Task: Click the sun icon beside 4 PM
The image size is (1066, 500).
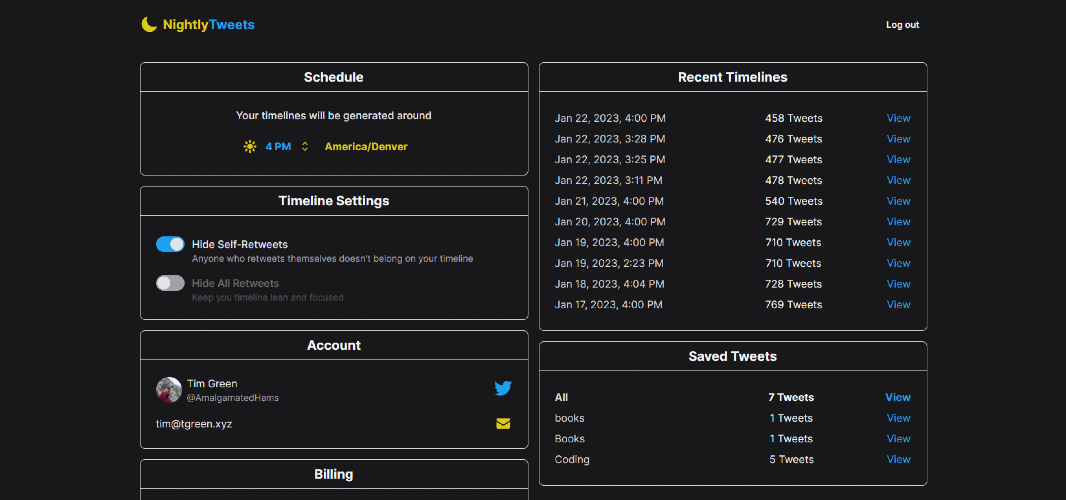Action: 250,146
